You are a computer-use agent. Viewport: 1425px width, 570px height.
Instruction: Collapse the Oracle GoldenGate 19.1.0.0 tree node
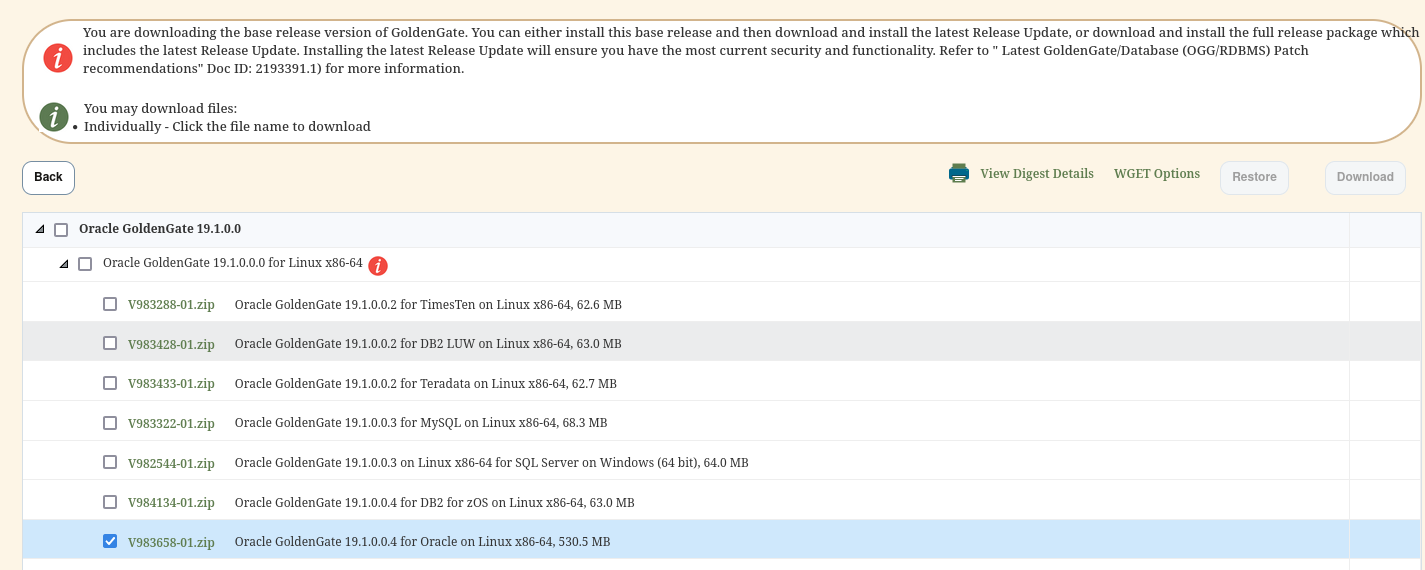(x=40, y=229)
